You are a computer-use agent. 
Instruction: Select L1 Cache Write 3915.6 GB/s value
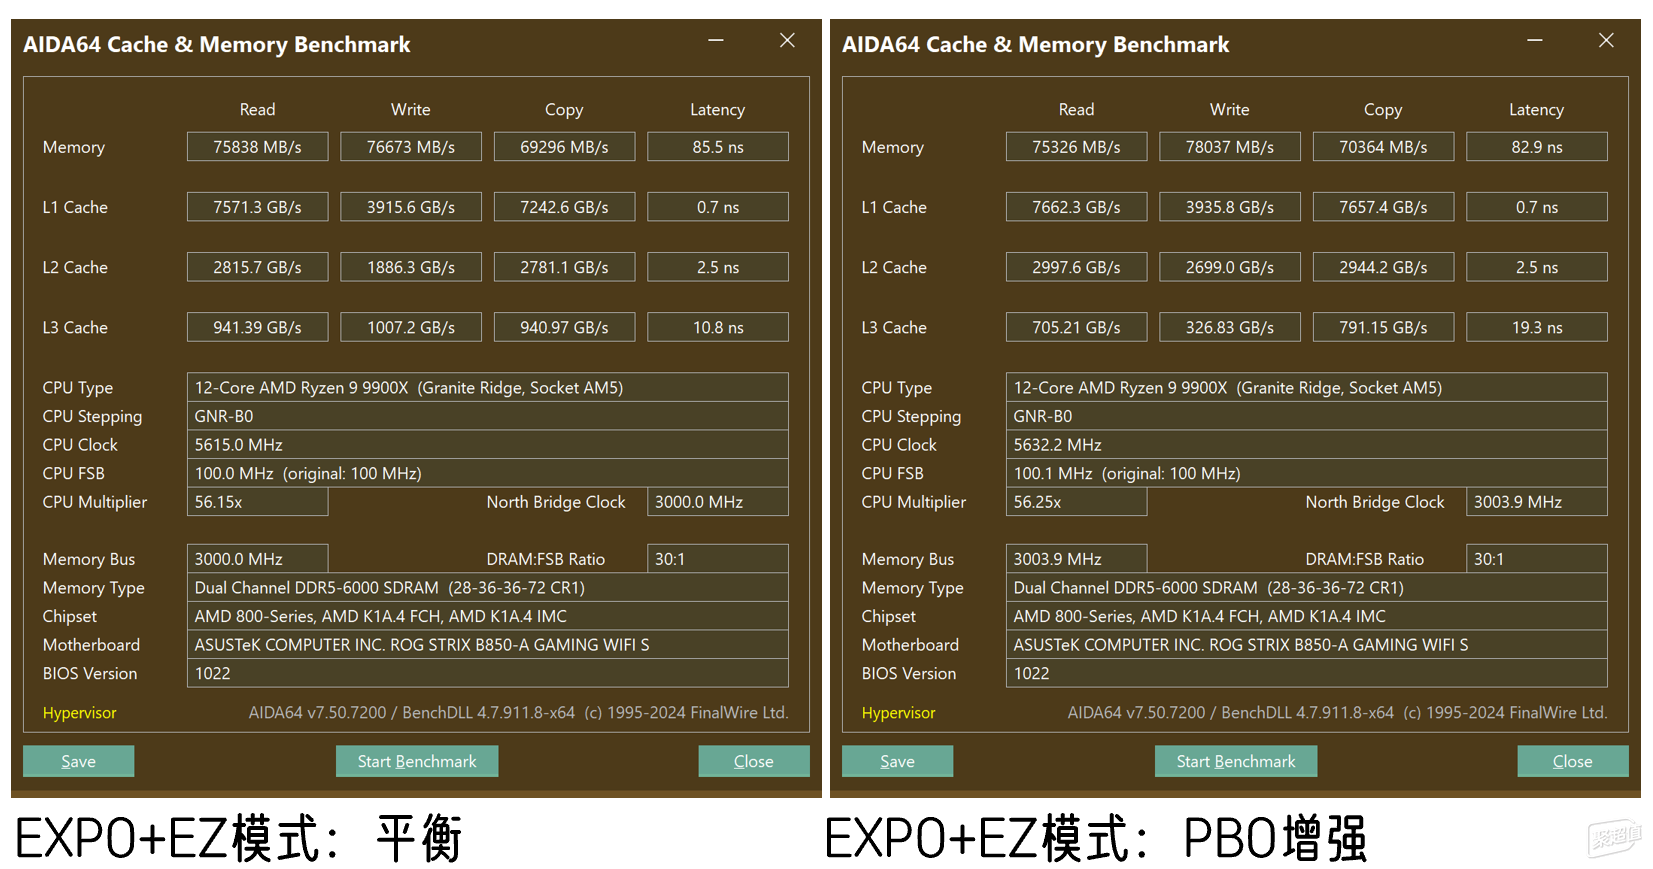click(410, 207)
